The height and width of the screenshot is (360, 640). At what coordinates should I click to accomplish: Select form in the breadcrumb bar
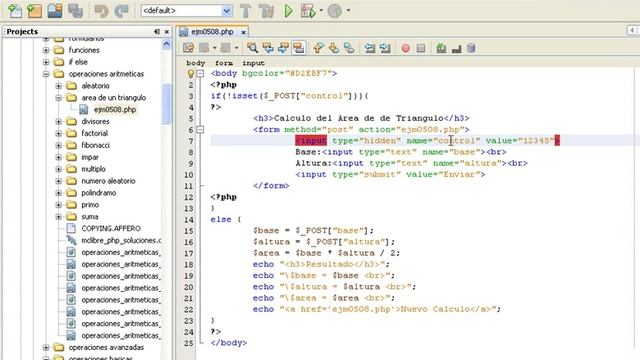point(224,63)
